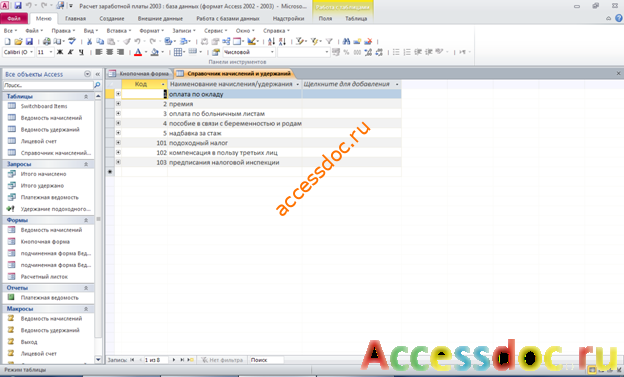
Task: Open the Сервис menu
Action: (215, 31)
